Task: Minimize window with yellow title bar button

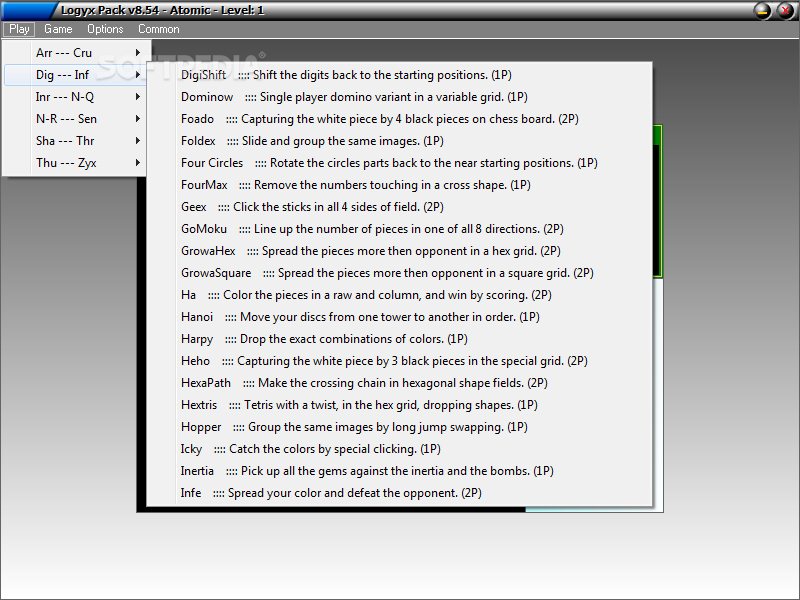Action: coord(762,10)
